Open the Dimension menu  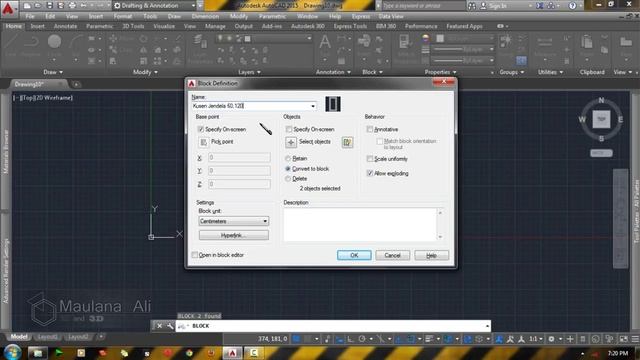205,16
